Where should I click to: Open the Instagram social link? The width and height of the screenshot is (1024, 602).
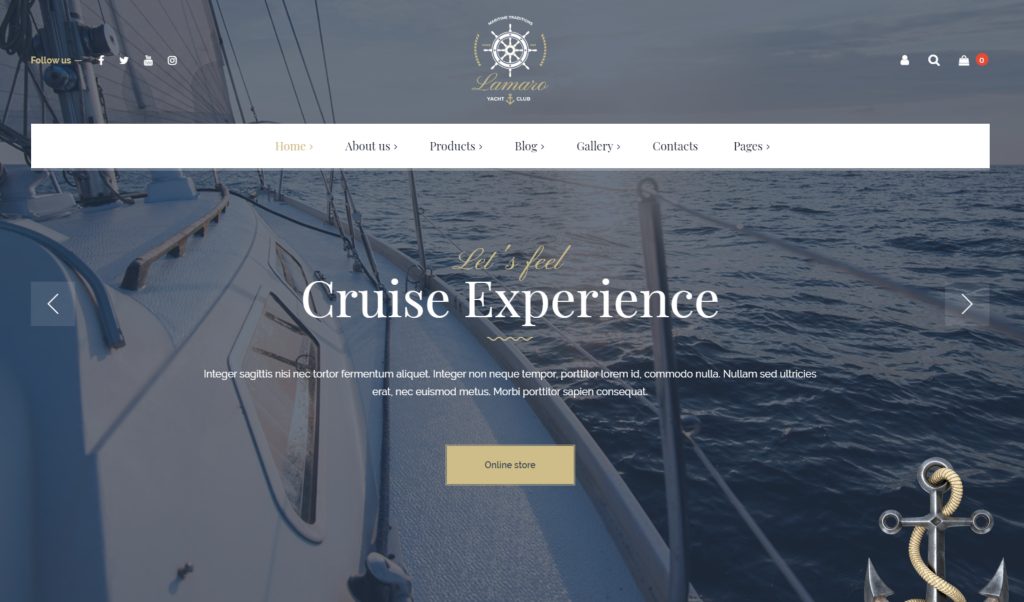(172, 60)
